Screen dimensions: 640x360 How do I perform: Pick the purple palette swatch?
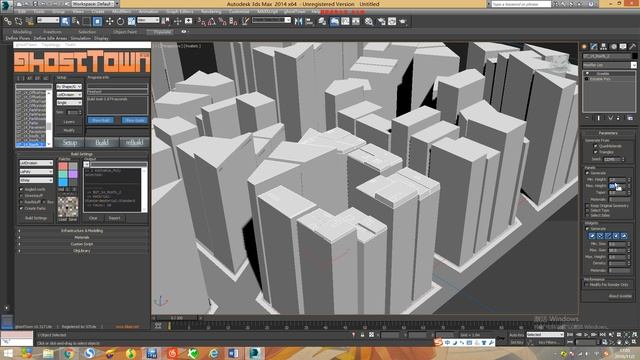pyautogui.click(x=73, y=174)
